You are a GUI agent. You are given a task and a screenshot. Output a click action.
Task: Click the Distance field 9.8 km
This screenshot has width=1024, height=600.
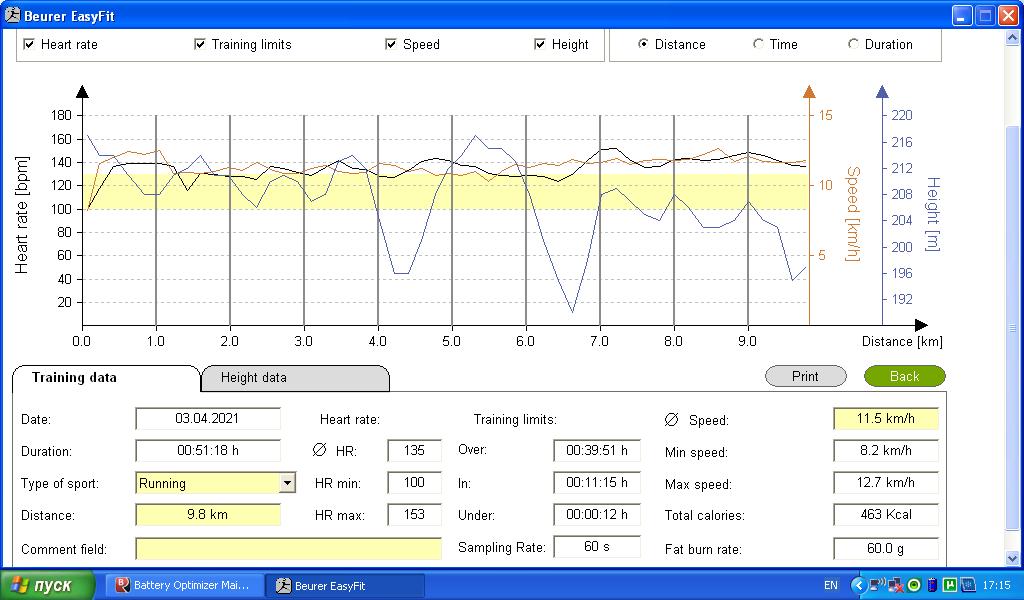[208, 514]
